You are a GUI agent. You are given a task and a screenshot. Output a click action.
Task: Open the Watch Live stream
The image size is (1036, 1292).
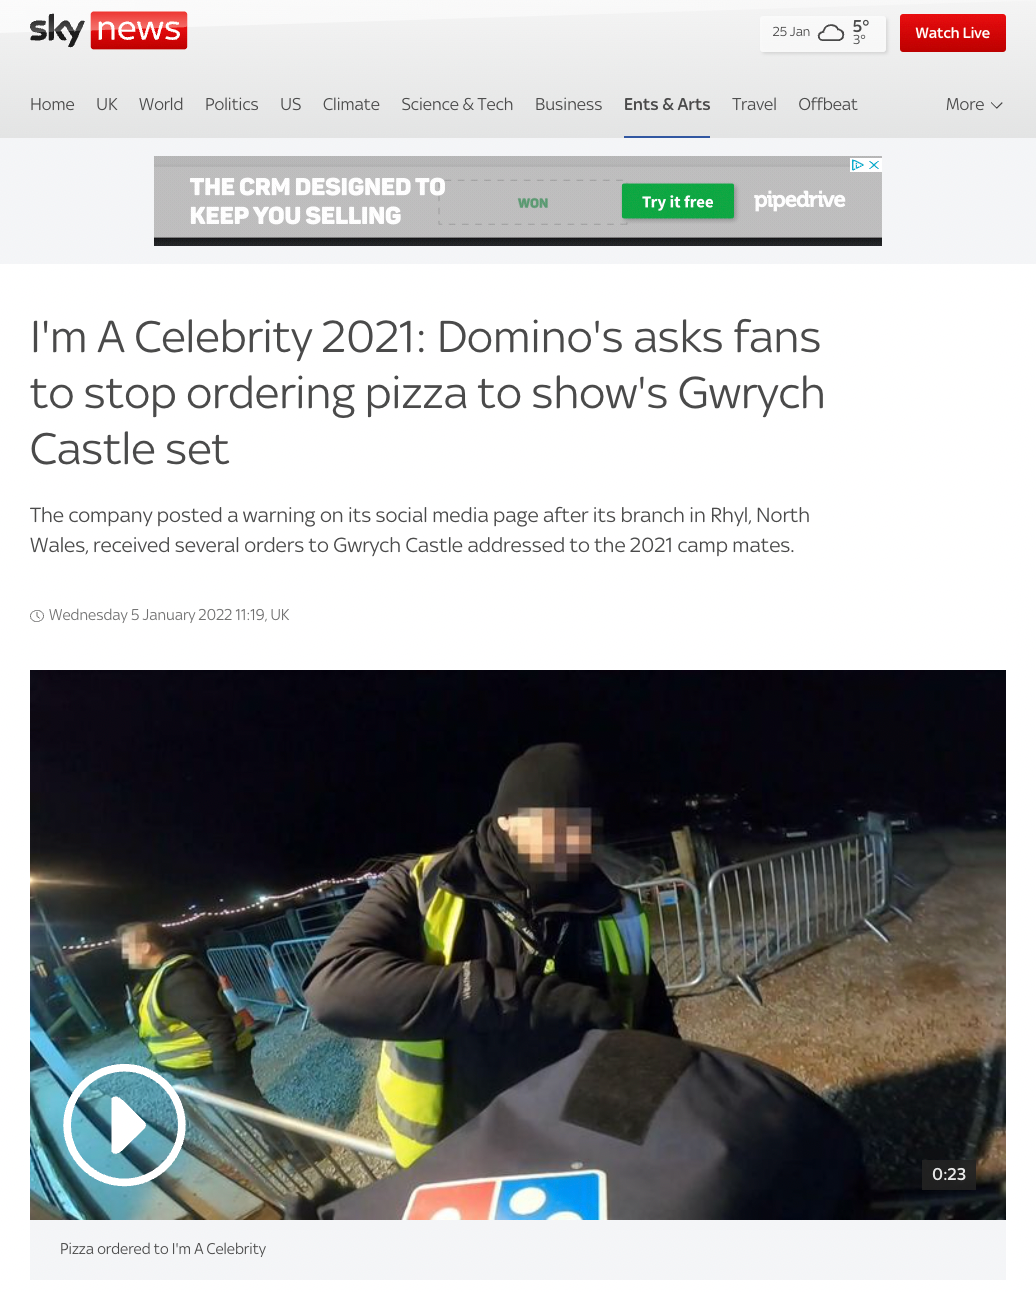(x=952, y=33)
